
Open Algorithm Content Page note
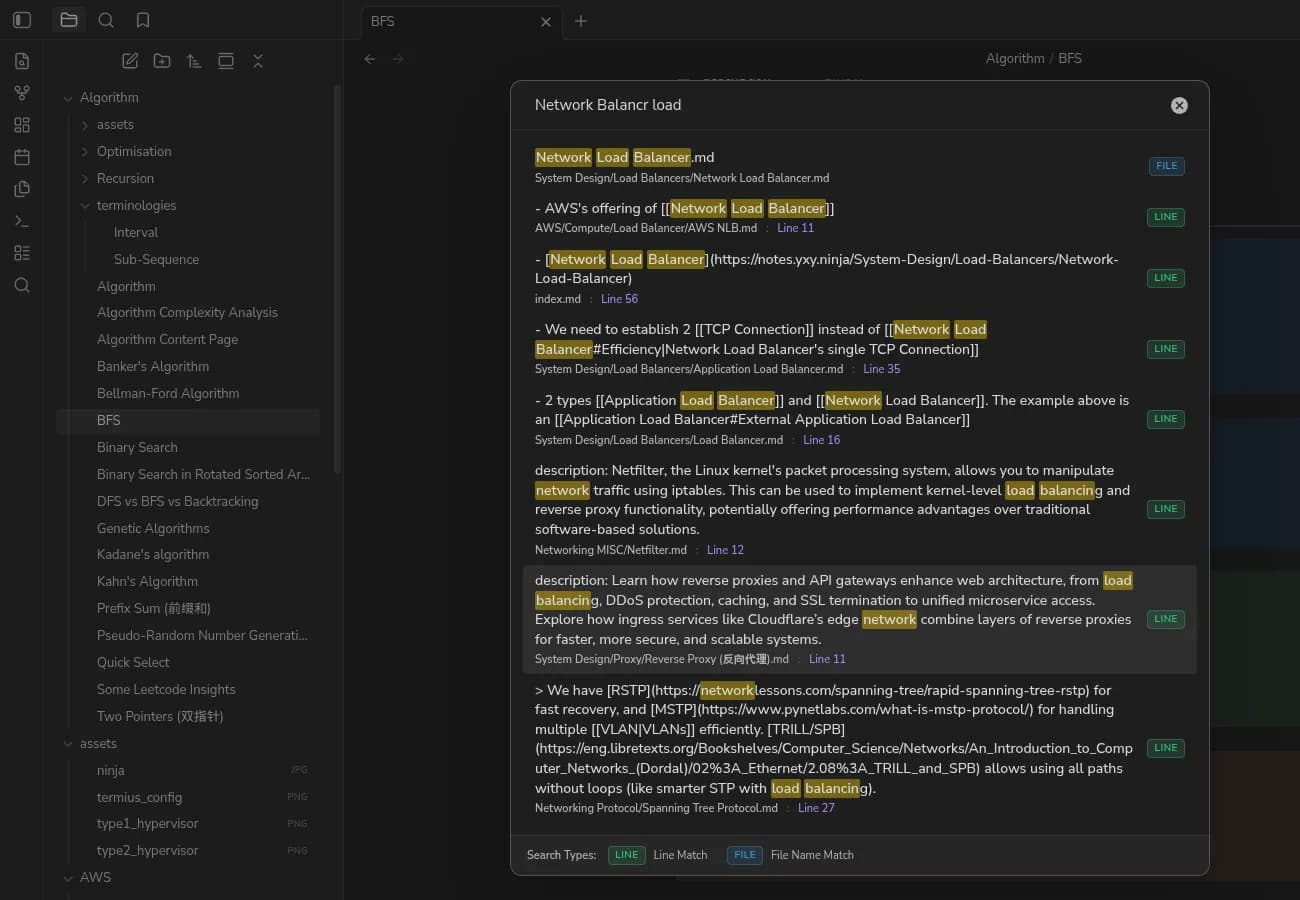(167, 340)
